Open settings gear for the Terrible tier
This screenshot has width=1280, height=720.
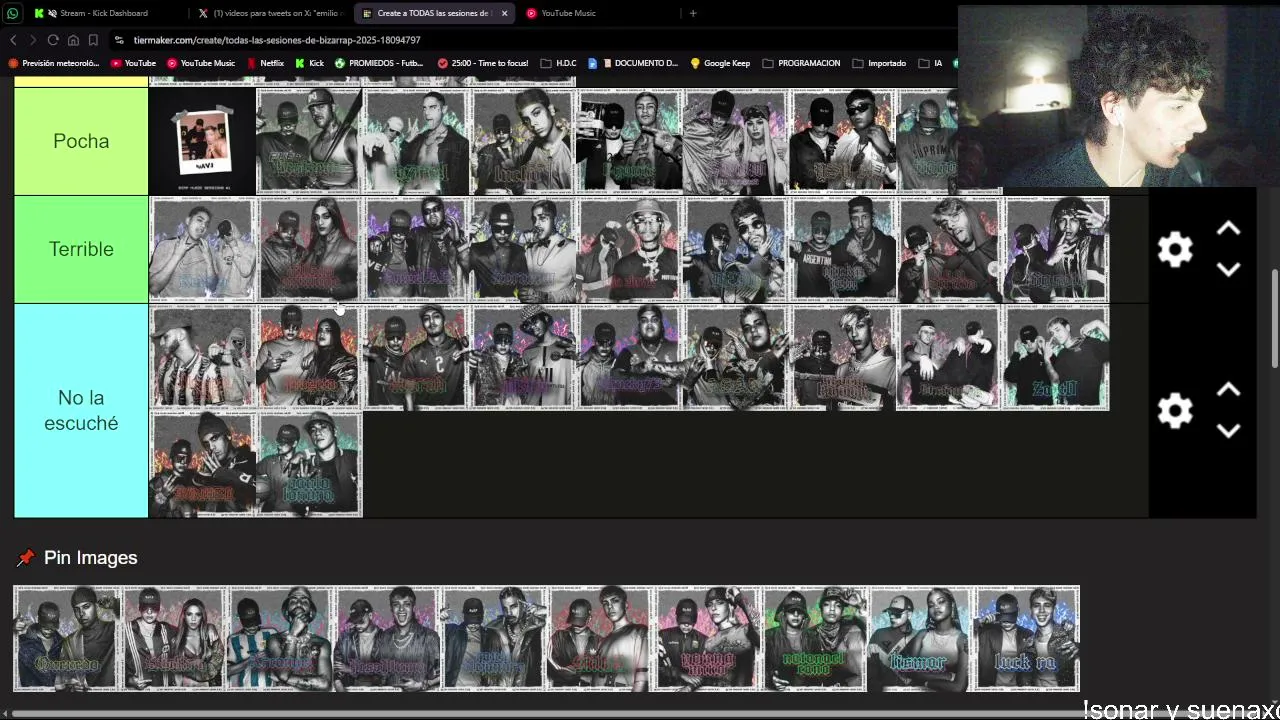point(1175,249)
